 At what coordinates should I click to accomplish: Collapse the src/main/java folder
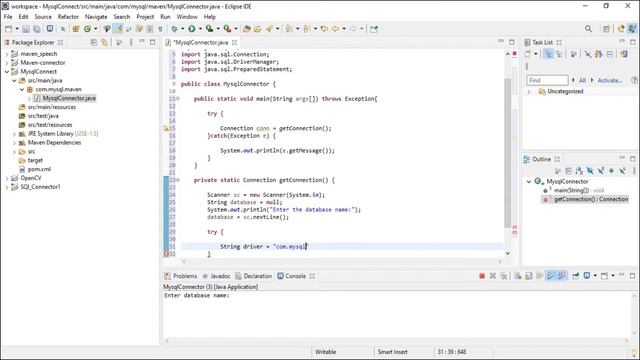[14, 81]
